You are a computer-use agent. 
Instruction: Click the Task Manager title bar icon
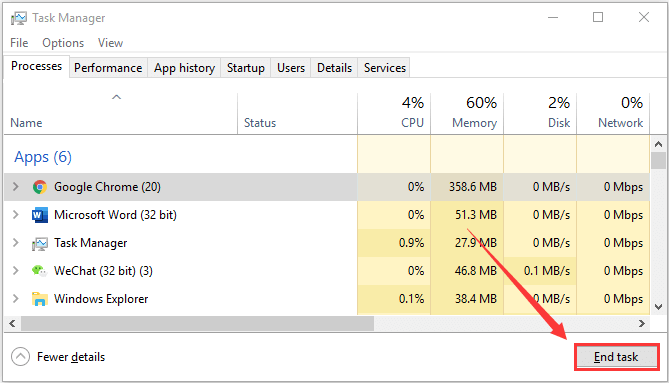[x=19, y=18]
